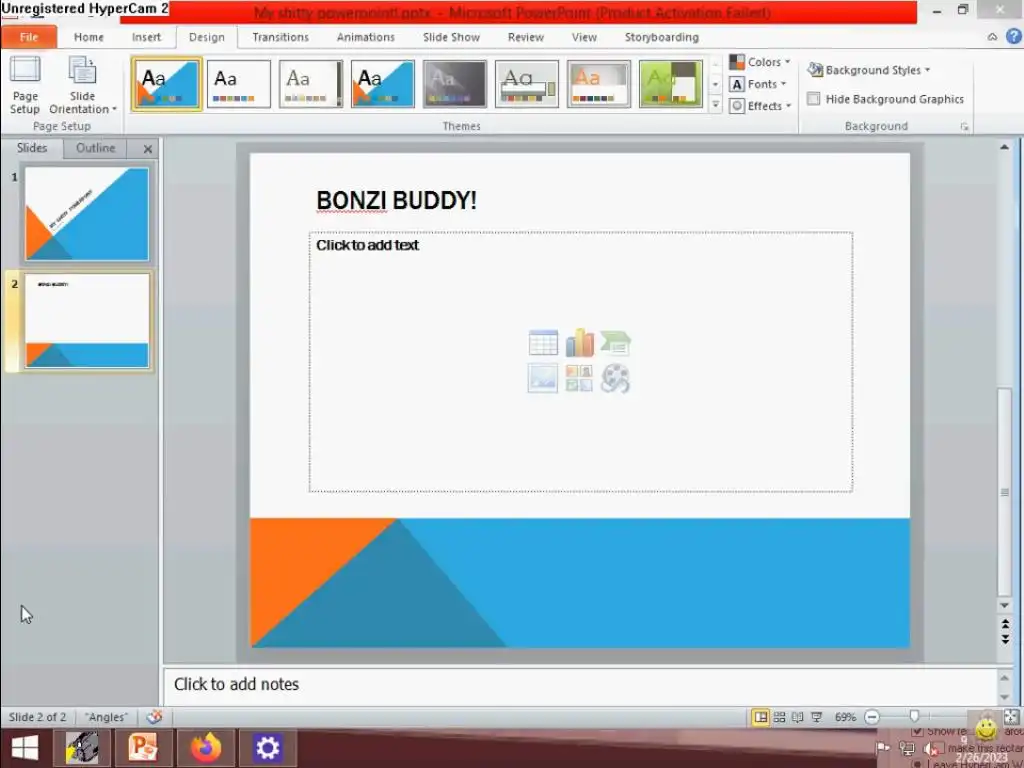
Task: Switch to Normal view icon
Action: pos(761,717)
